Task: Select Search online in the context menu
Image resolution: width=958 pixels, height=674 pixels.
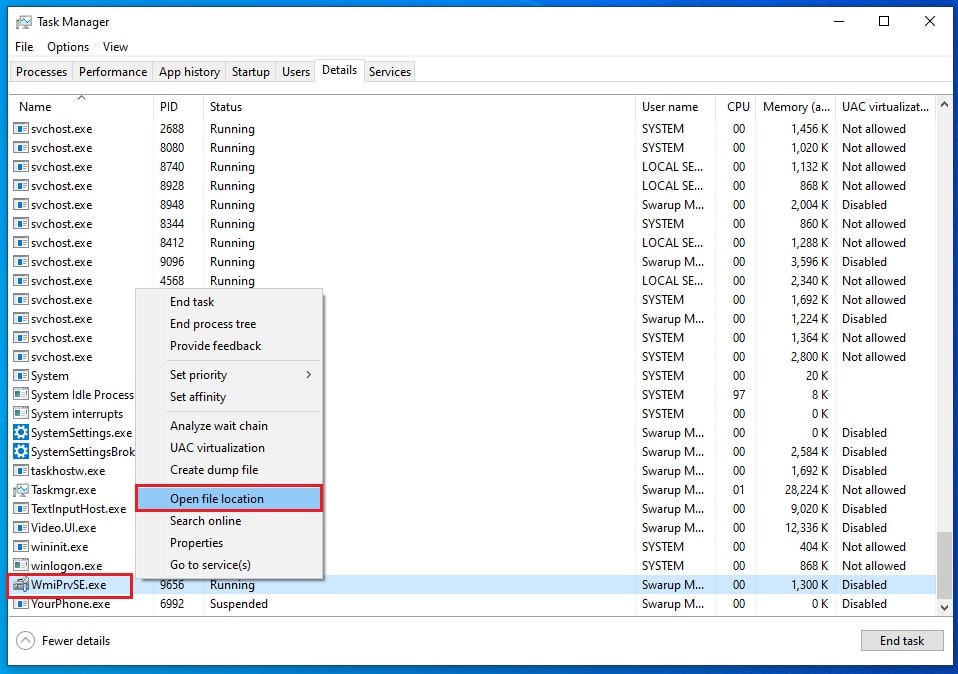Action: [x=229, y=521]
